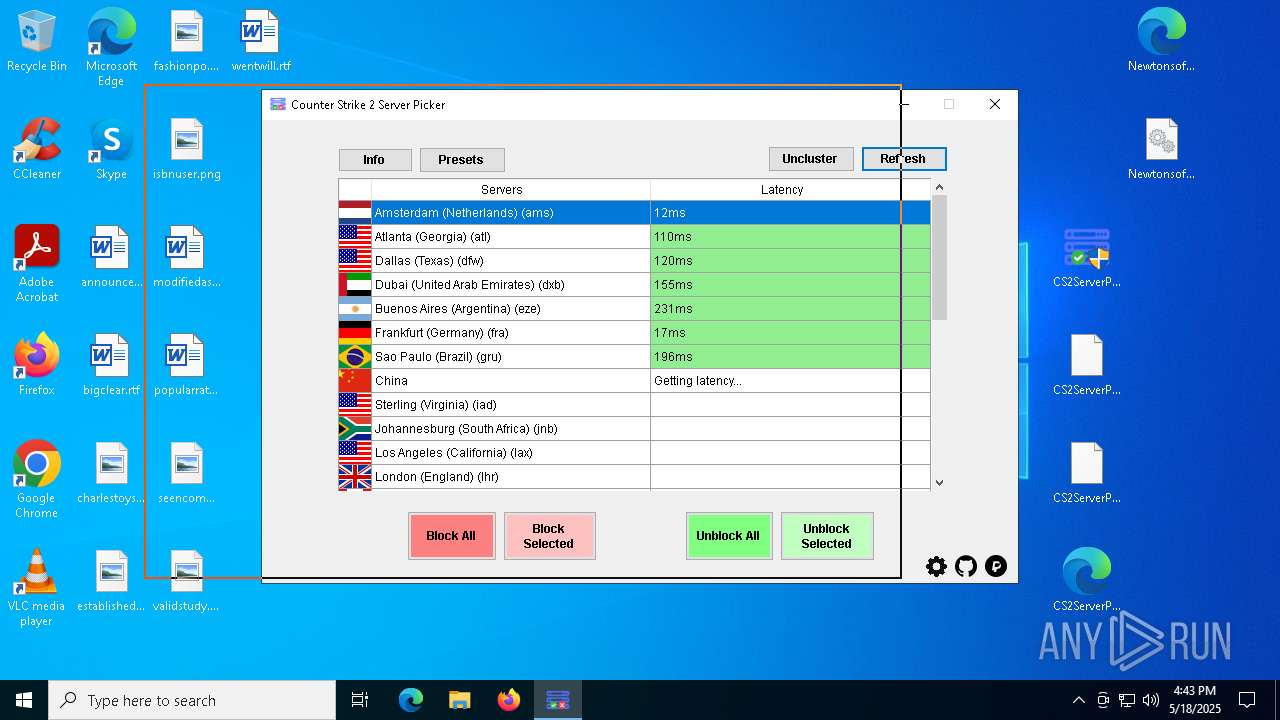Click the UAE flag icon
1280x720 pixels.
click(x=355, y=285)
